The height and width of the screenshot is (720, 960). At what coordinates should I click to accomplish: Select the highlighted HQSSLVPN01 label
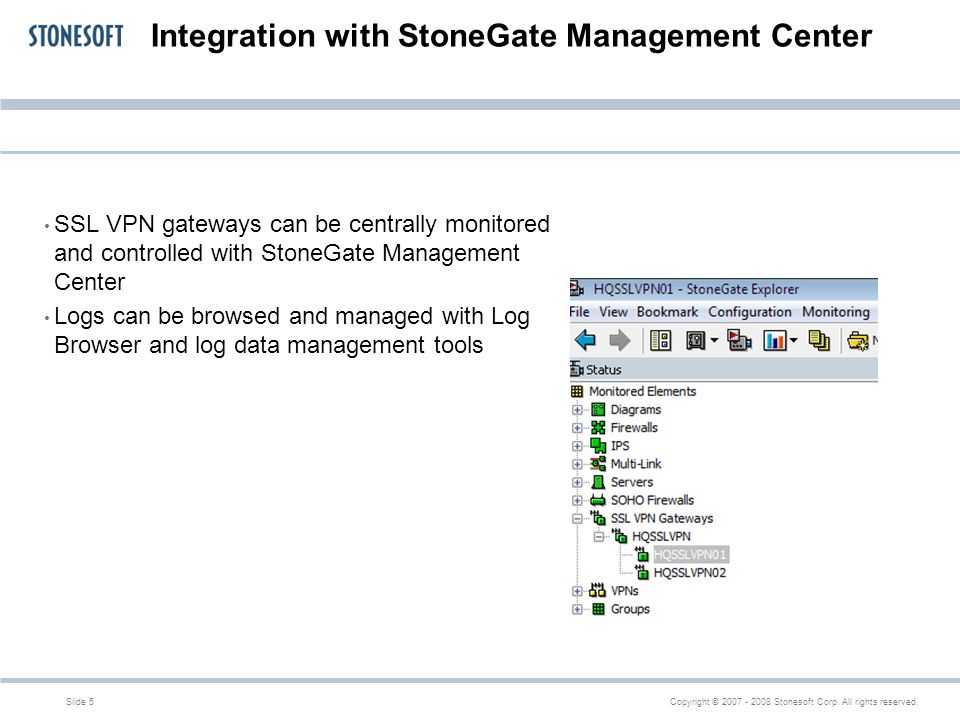point(691,554)
